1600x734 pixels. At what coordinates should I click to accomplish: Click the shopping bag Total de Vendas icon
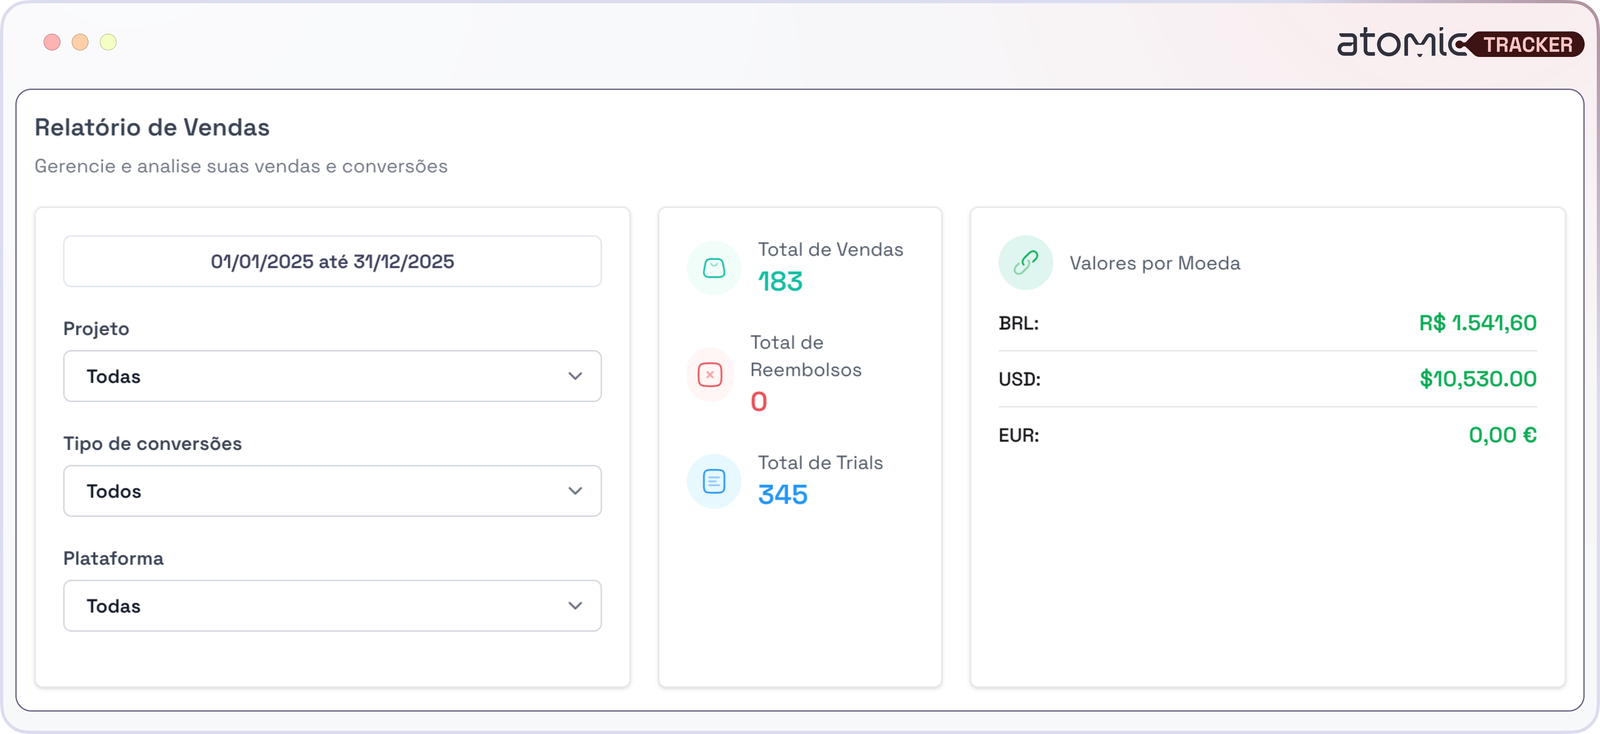coord(714,268)
